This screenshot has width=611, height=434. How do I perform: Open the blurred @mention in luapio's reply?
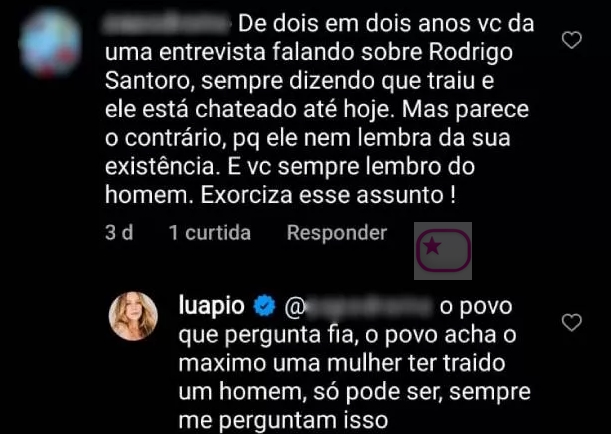tap(358, 307)
